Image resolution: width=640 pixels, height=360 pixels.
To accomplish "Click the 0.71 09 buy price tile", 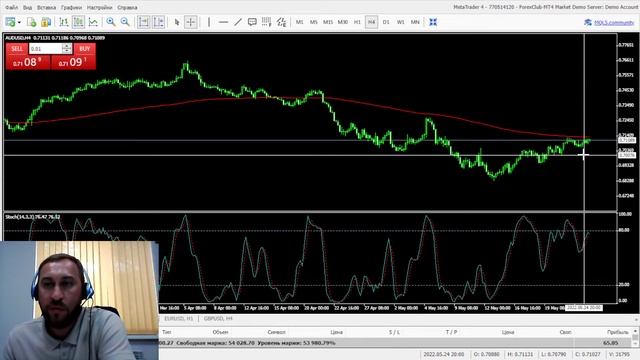I will pos(73,62).
